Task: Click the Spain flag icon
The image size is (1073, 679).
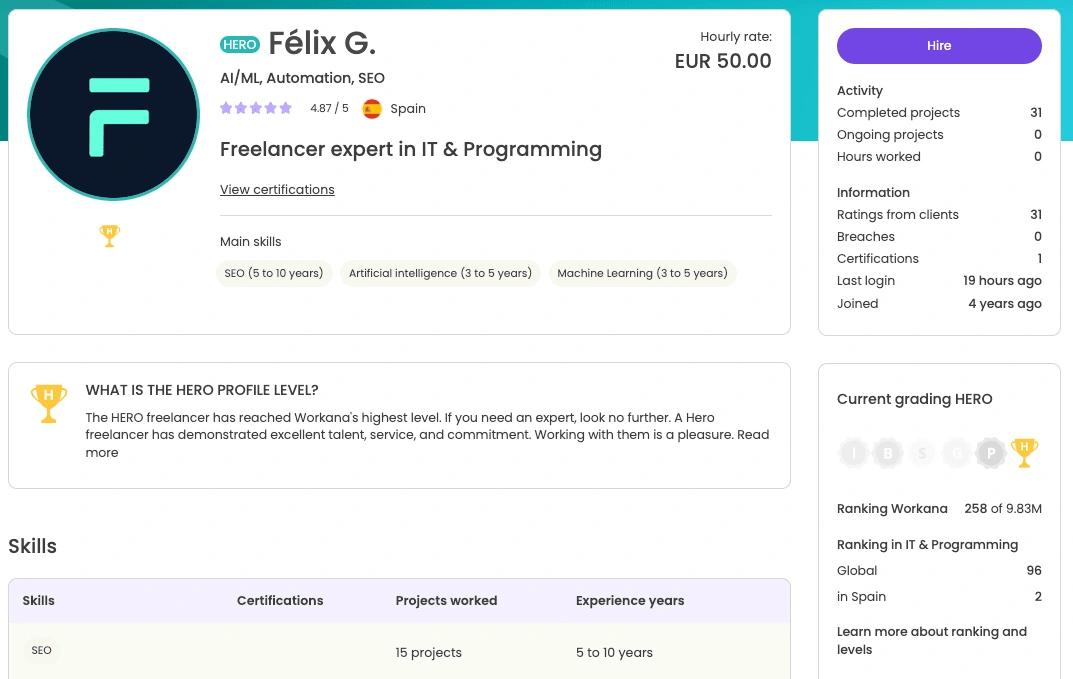Action: pos(372,109)
